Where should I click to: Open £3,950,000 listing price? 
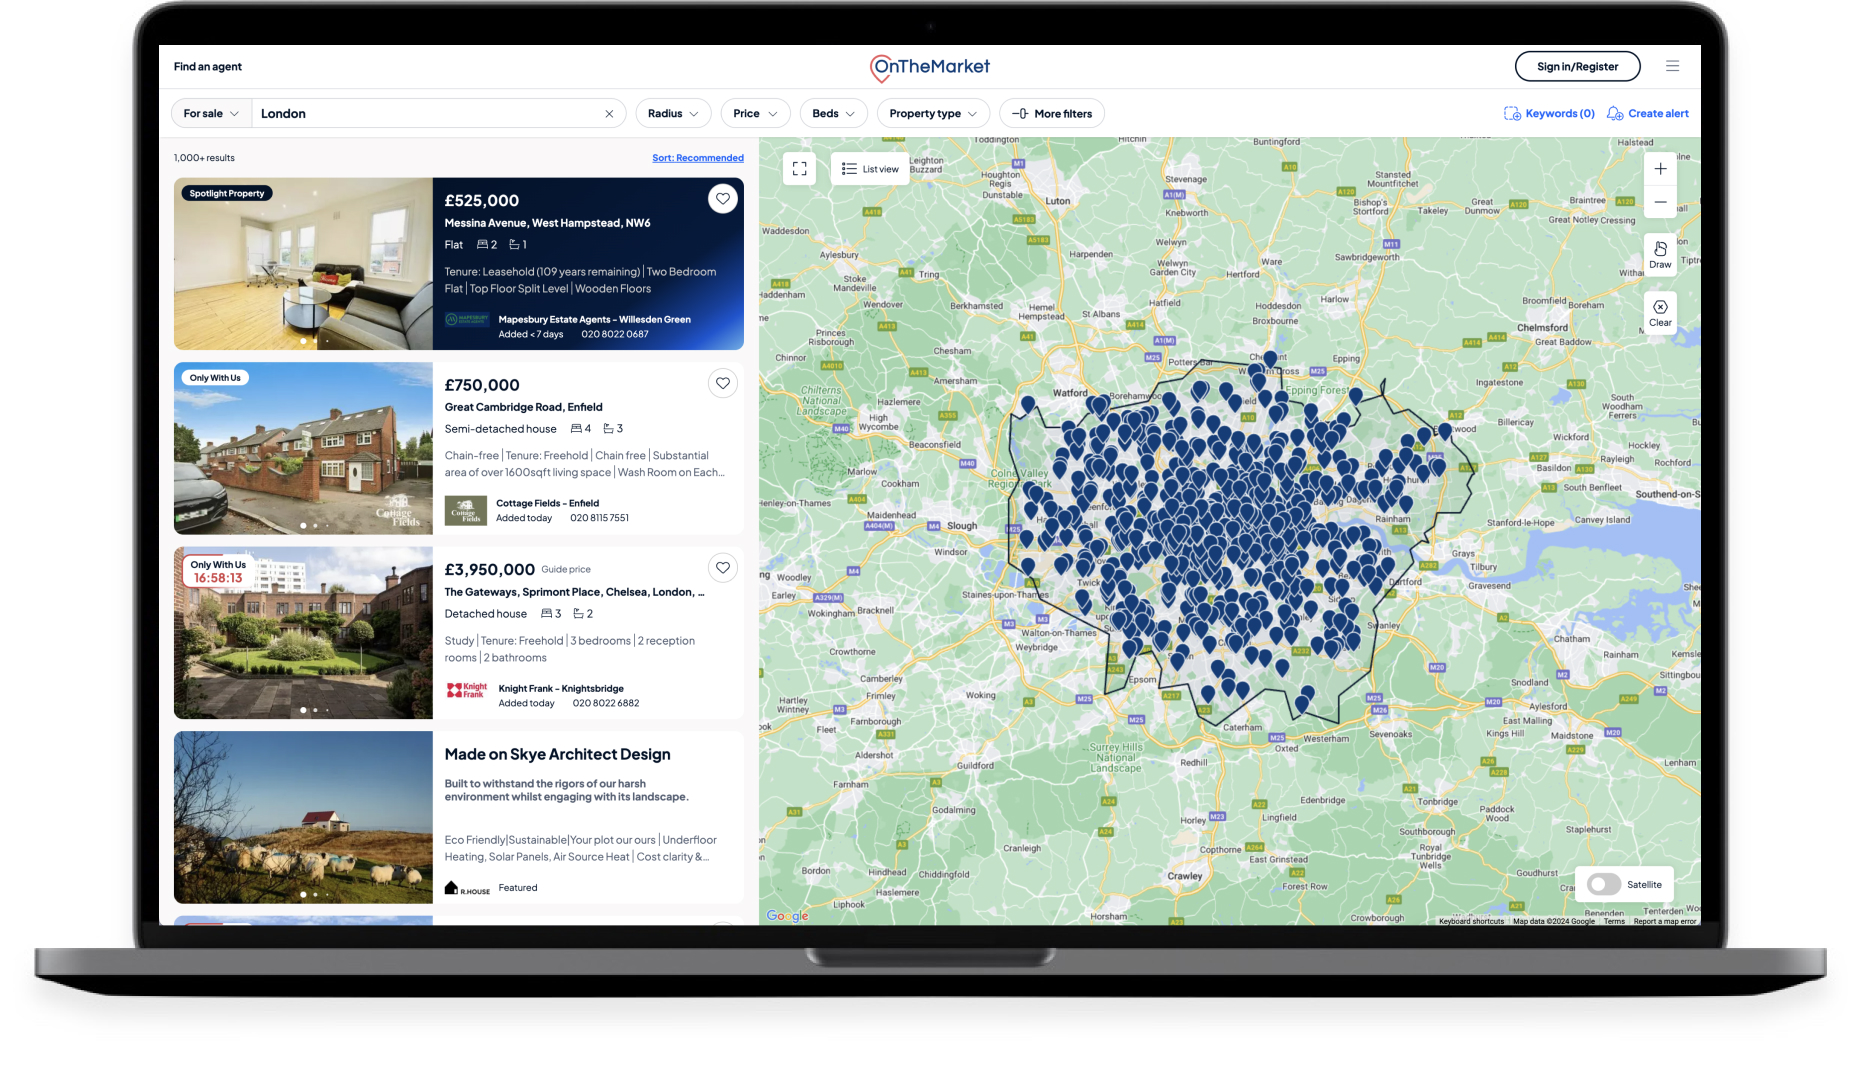490,570
